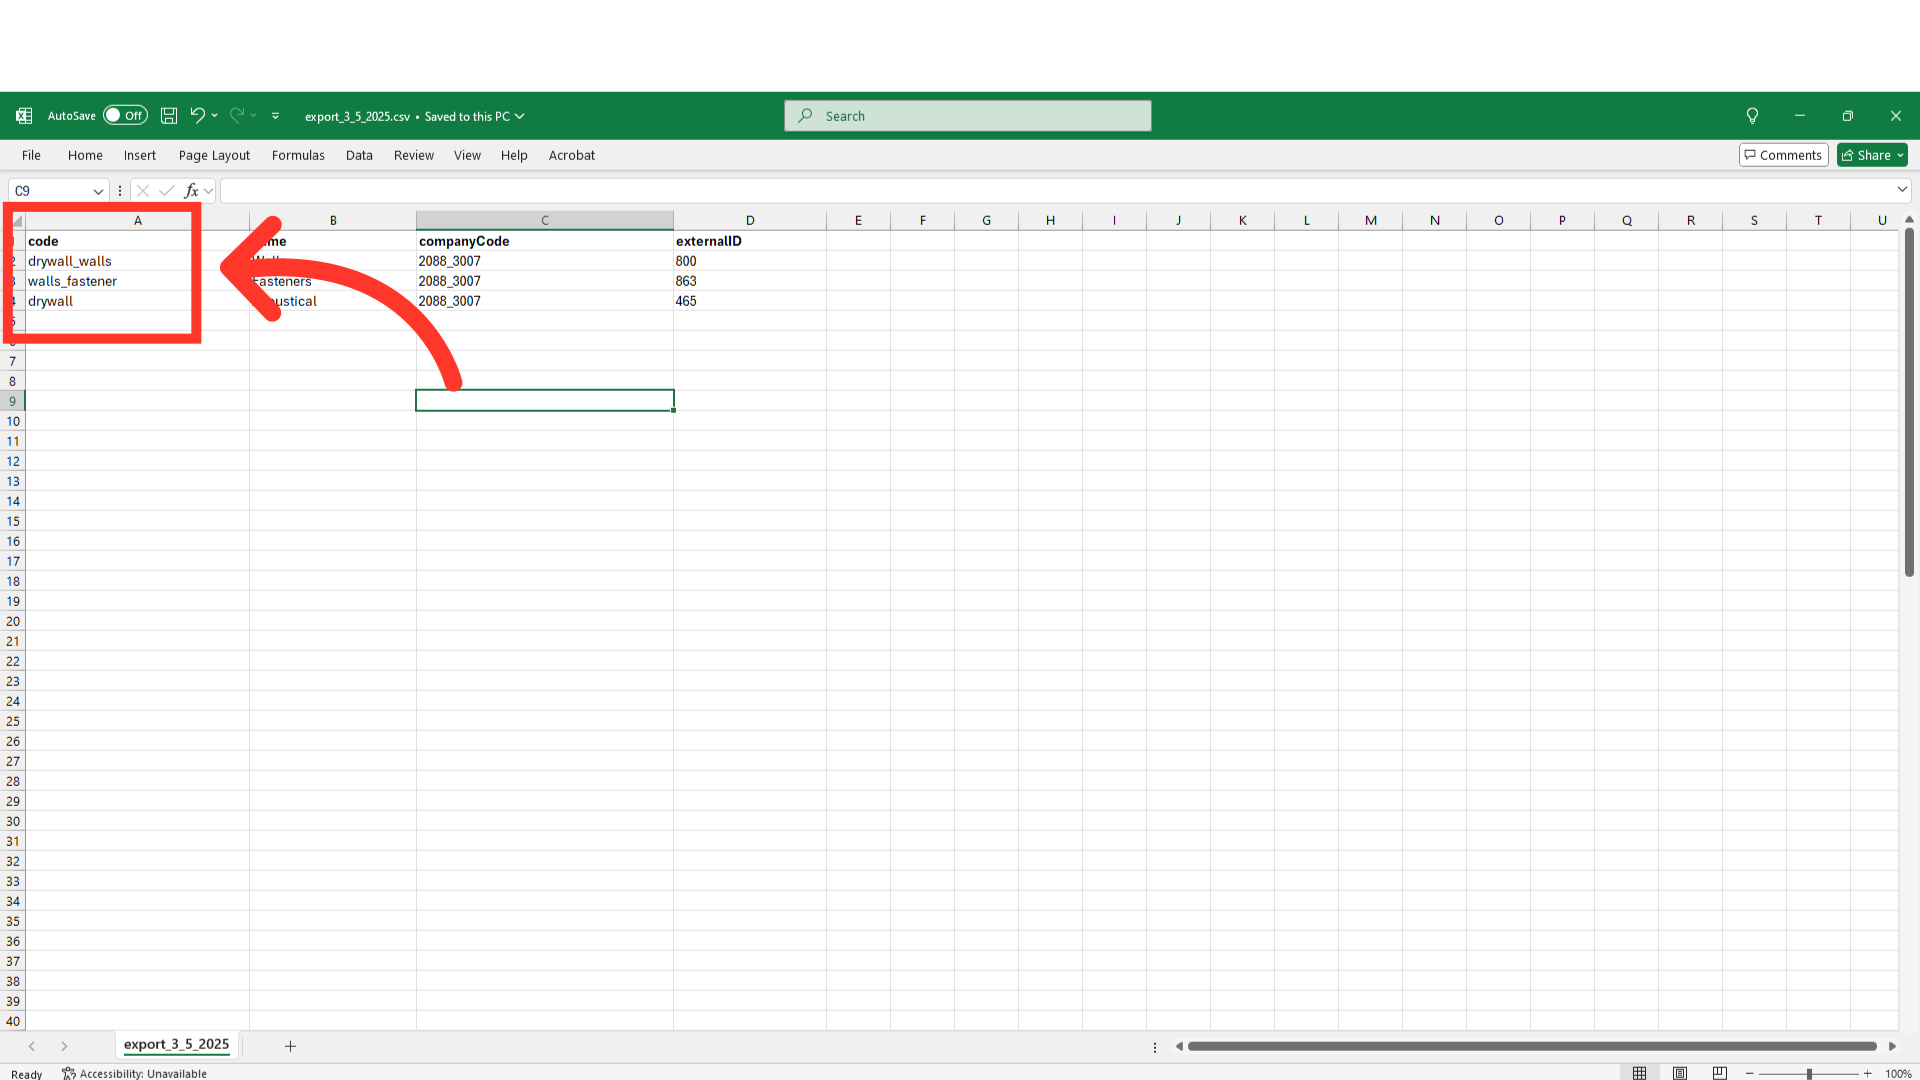Click the lightbulb Tell Me icon
The width and height of the screenshot is (1920, 1080).
[1752, 116]
